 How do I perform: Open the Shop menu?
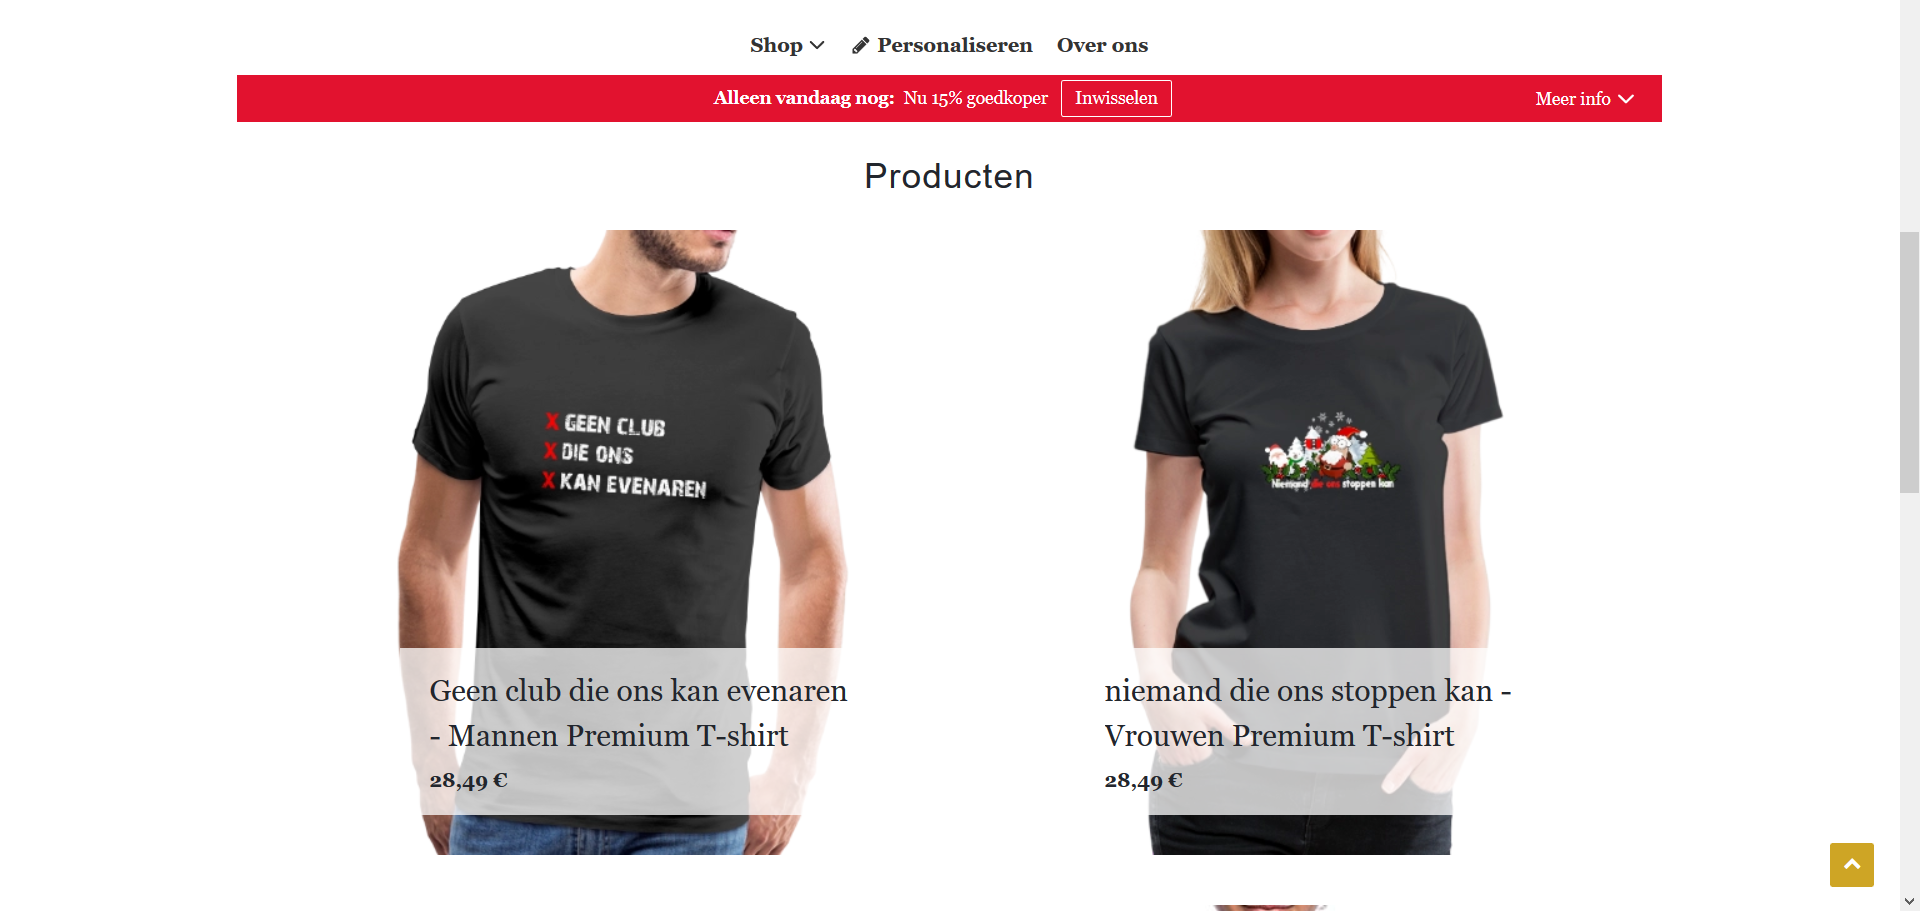click(x=787, y=45)
